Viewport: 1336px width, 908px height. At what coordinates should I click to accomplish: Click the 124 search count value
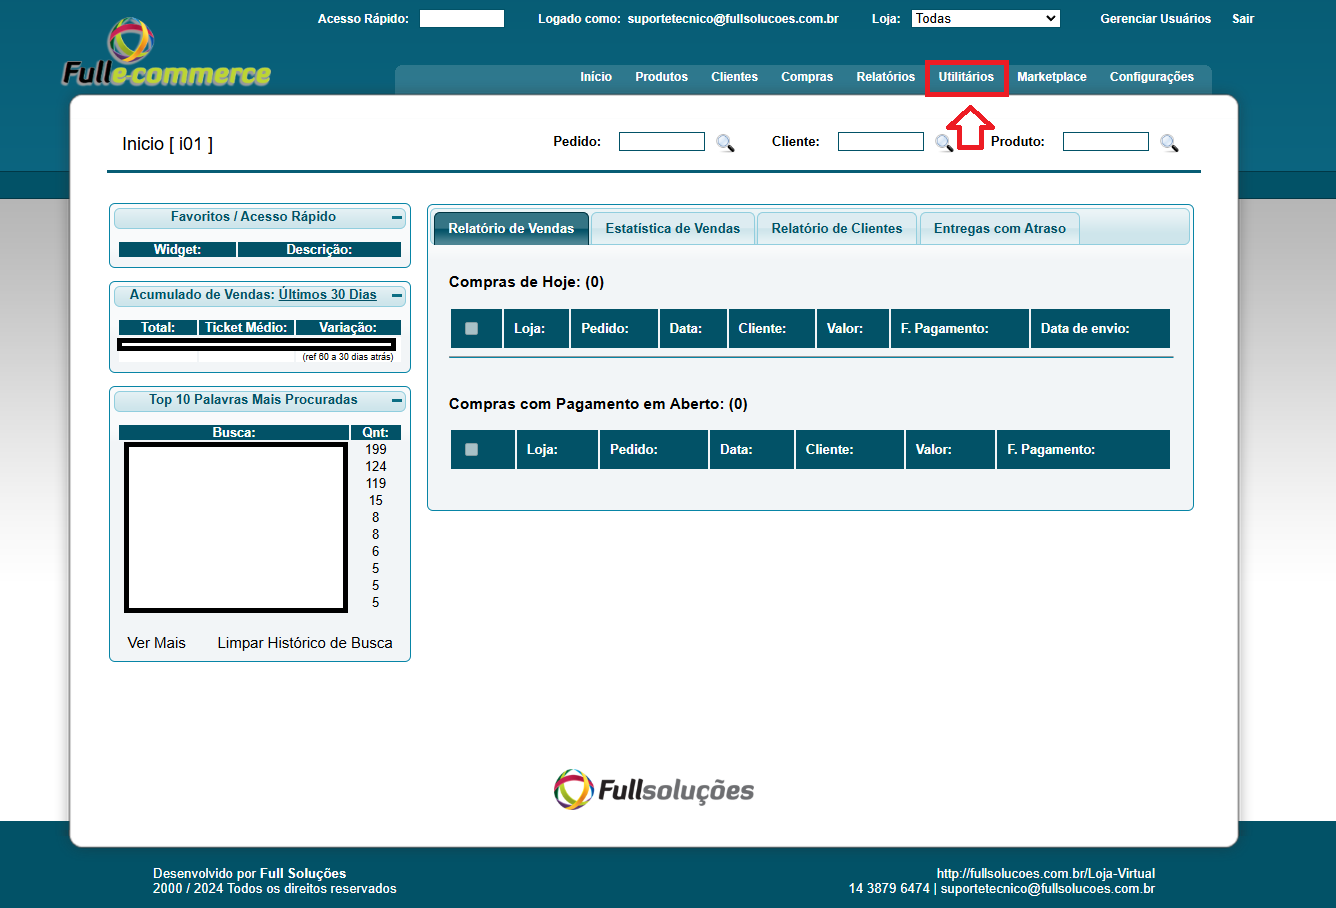(x=376, y=466)
